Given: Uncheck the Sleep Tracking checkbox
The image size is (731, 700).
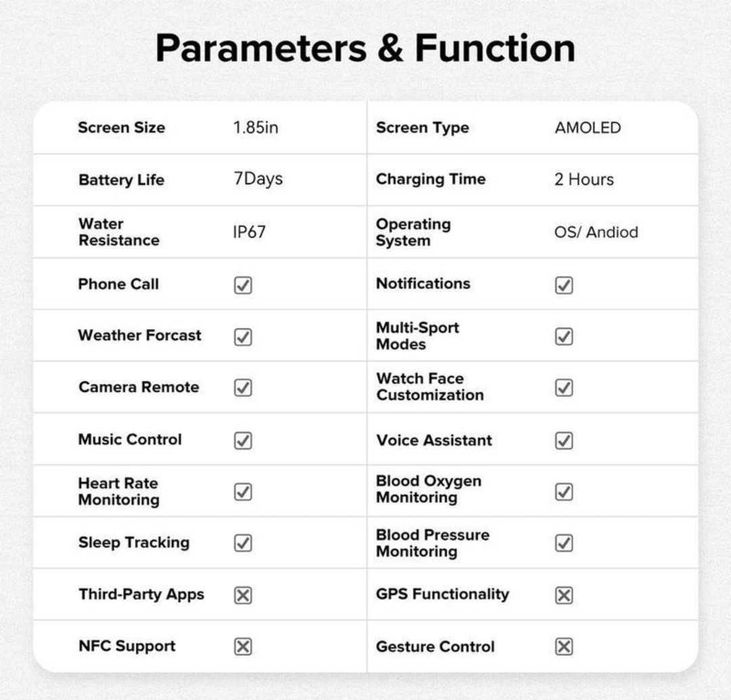Looking at the screenshot, I should (x=243, y=543).
